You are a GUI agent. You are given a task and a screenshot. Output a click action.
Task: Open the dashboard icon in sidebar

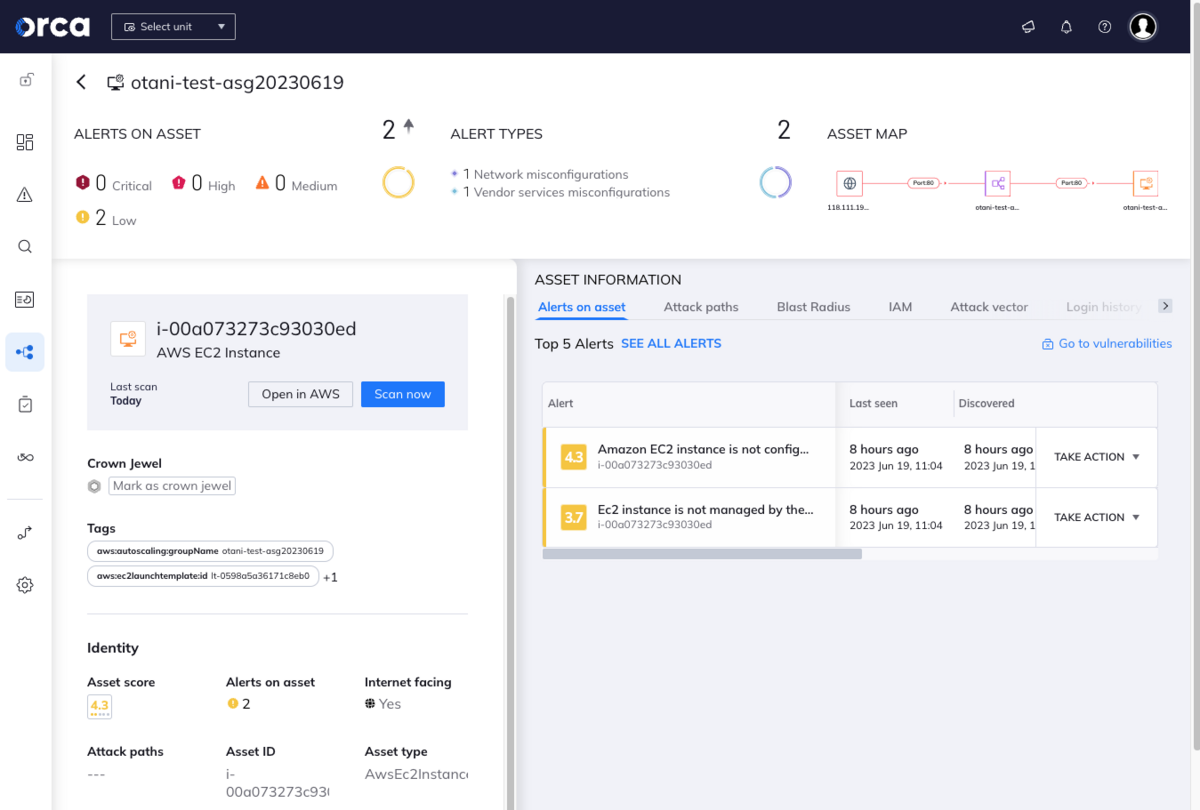[25, 142]
